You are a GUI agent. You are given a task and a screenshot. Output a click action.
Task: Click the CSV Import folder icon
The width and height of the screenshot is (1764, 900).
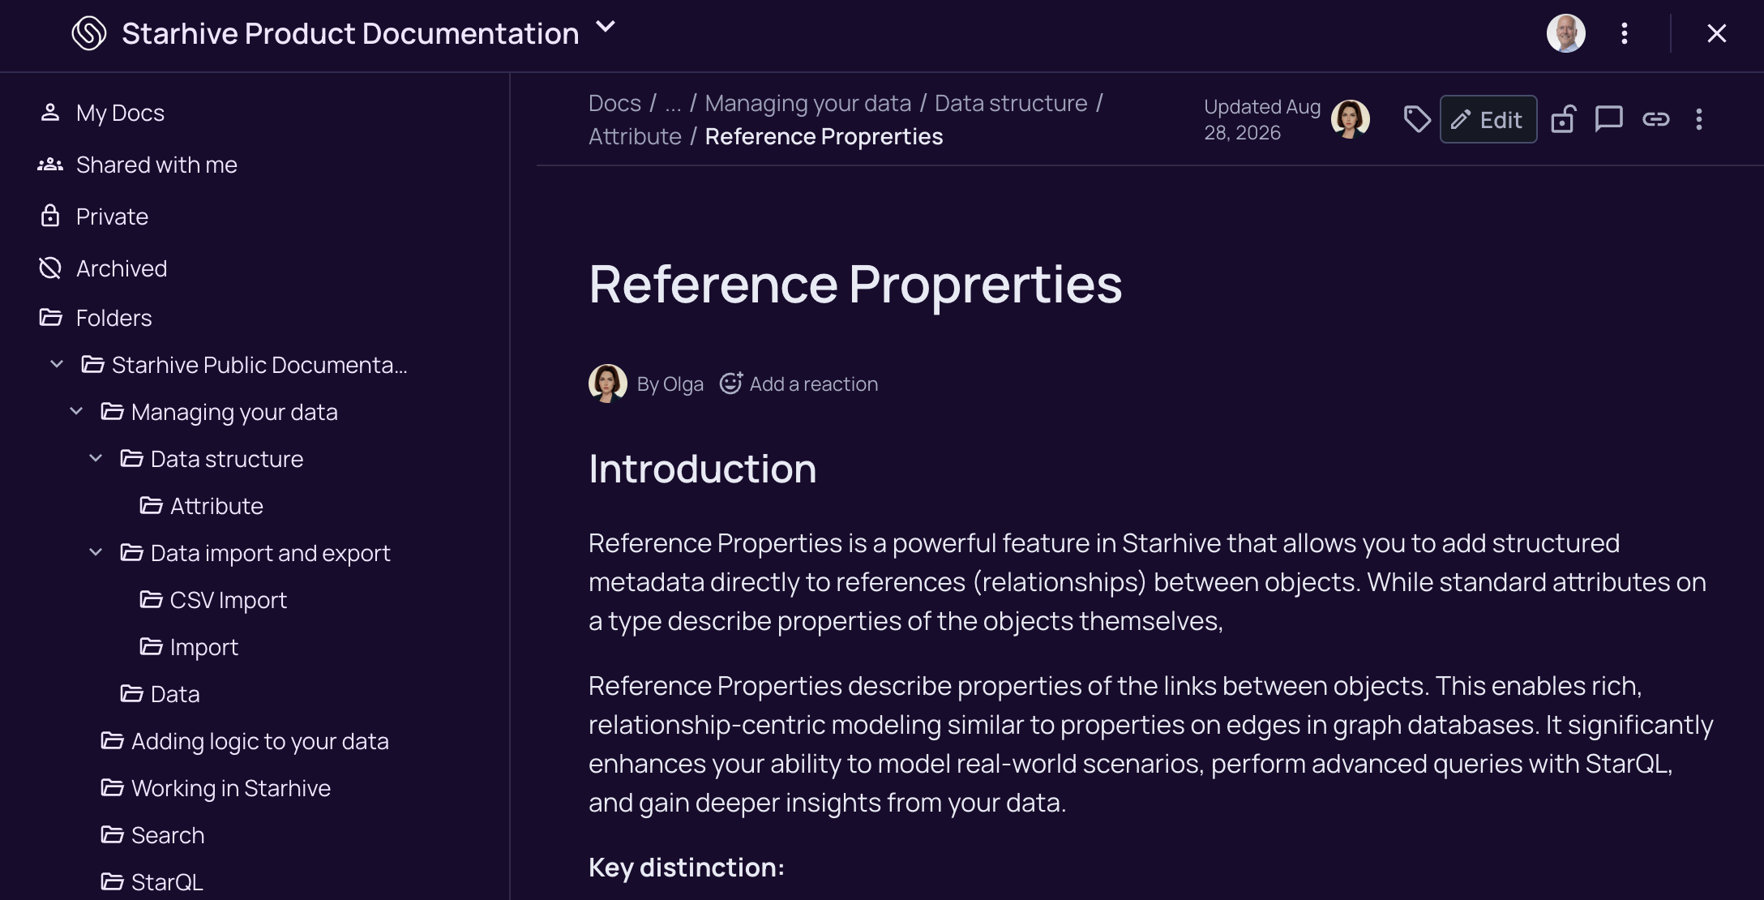pyautogui.click(x=151, y=599)
